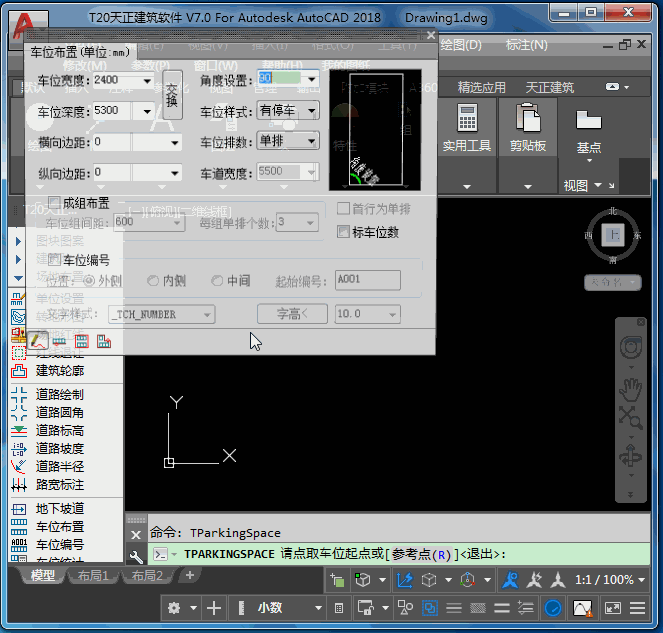Image resolution: width=663 pixels, height=633 pixels.
Task: Select the second parking layout mode icon in dialog
Action: pos(60,341)
